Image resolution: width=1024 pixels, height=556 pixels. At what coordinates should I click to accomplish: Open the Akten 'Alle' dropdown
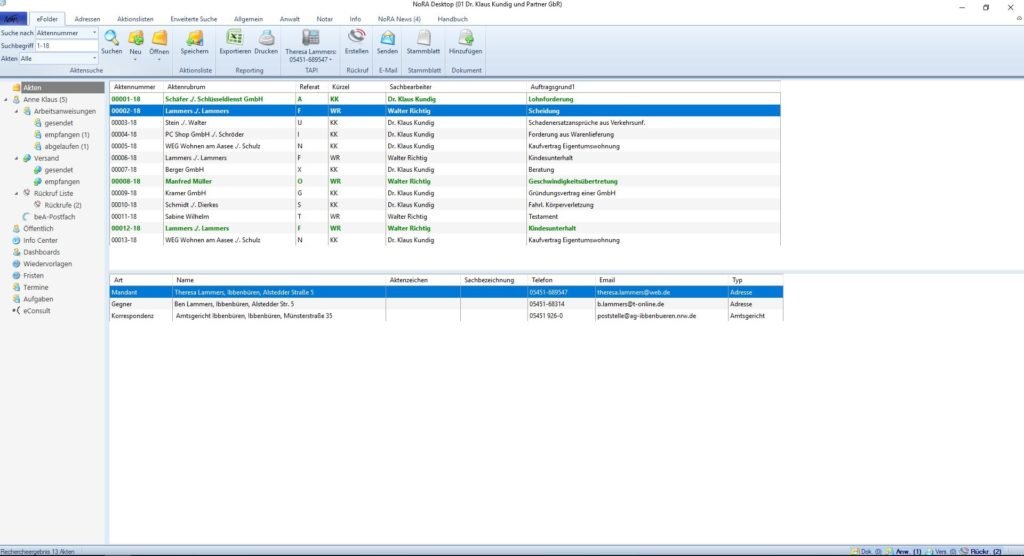94,59
